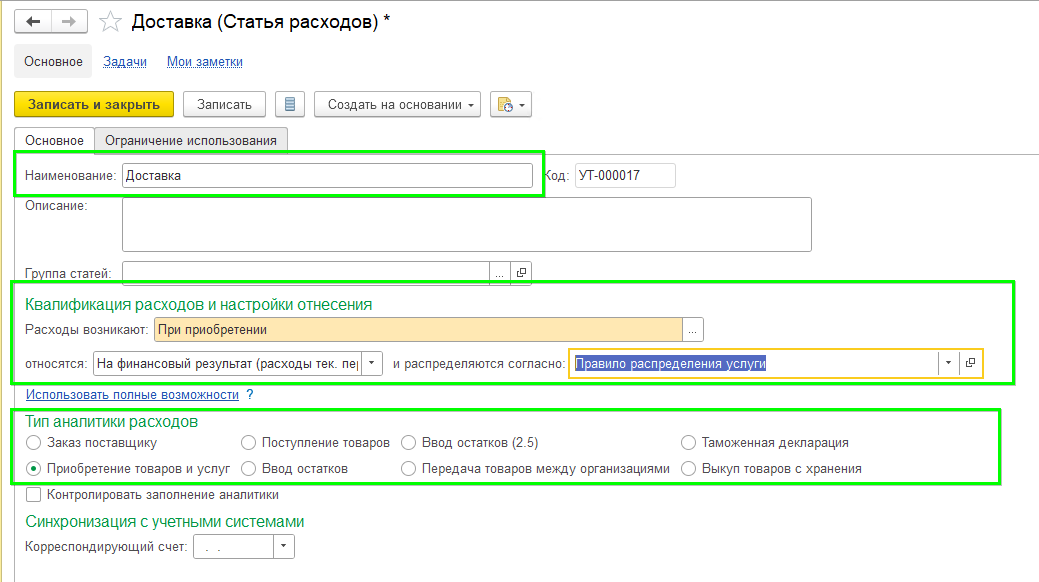1039x582 pixels.
Task: Select the Таможенная декларация radio button
Action: 688,442
